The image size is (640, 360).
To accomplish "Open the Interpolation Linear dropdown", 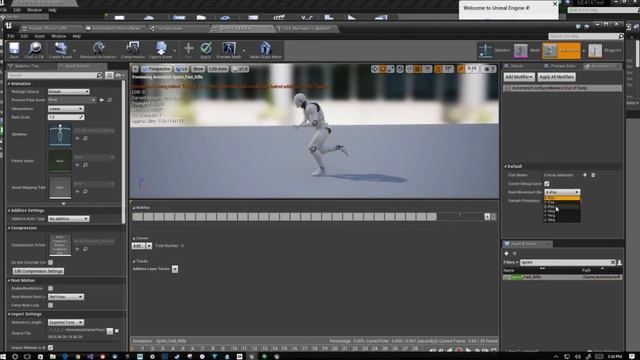I will tap(66, 109).
